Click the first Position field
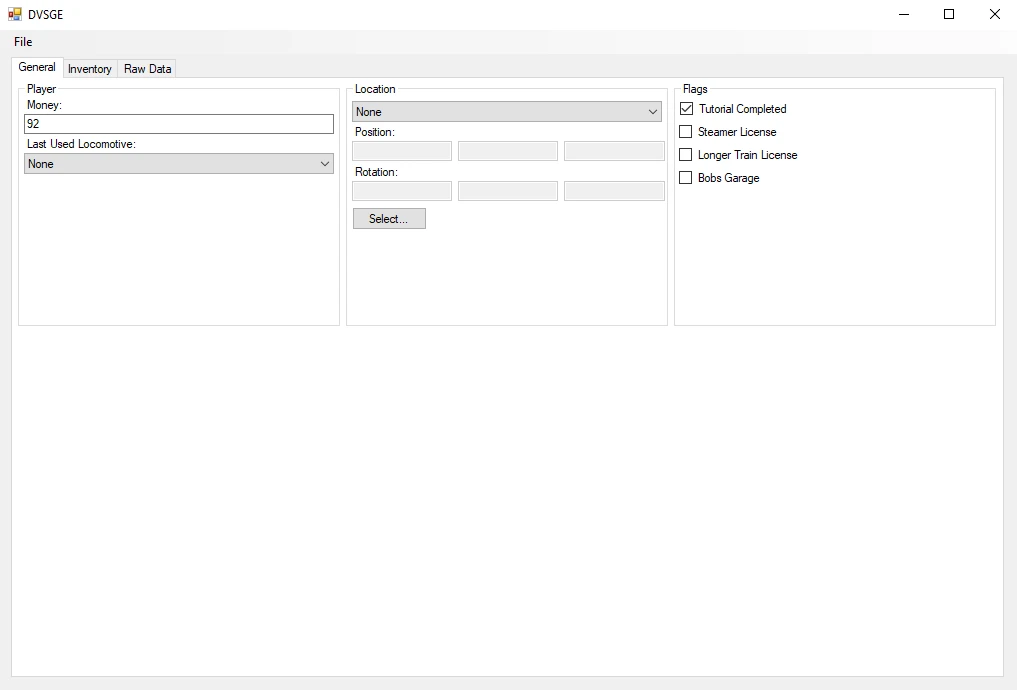 (402, 151)
